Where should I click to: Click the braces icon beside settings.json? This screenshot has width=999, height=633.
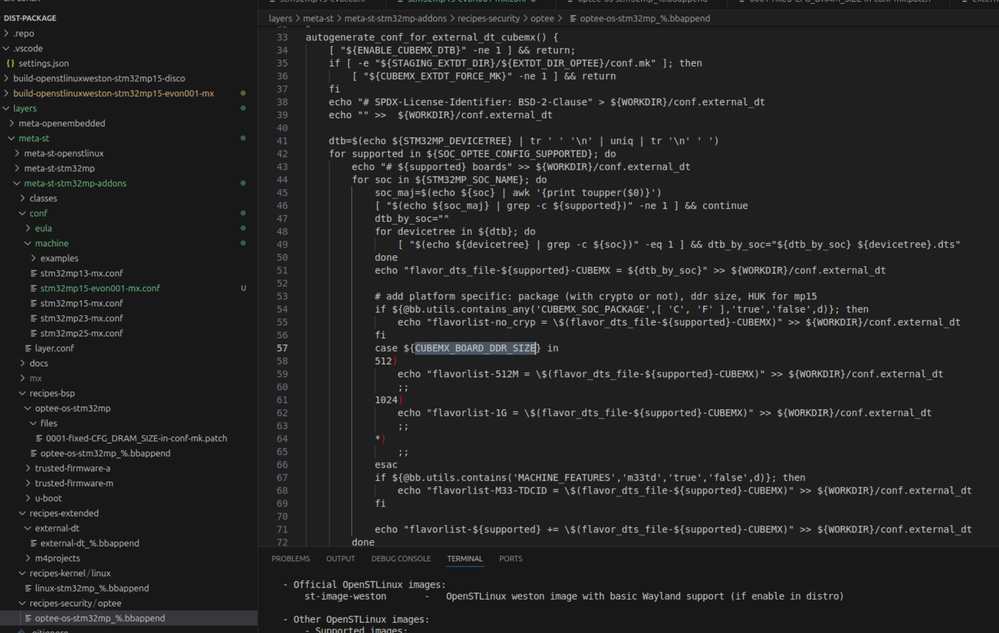click(x=10, y=63)
